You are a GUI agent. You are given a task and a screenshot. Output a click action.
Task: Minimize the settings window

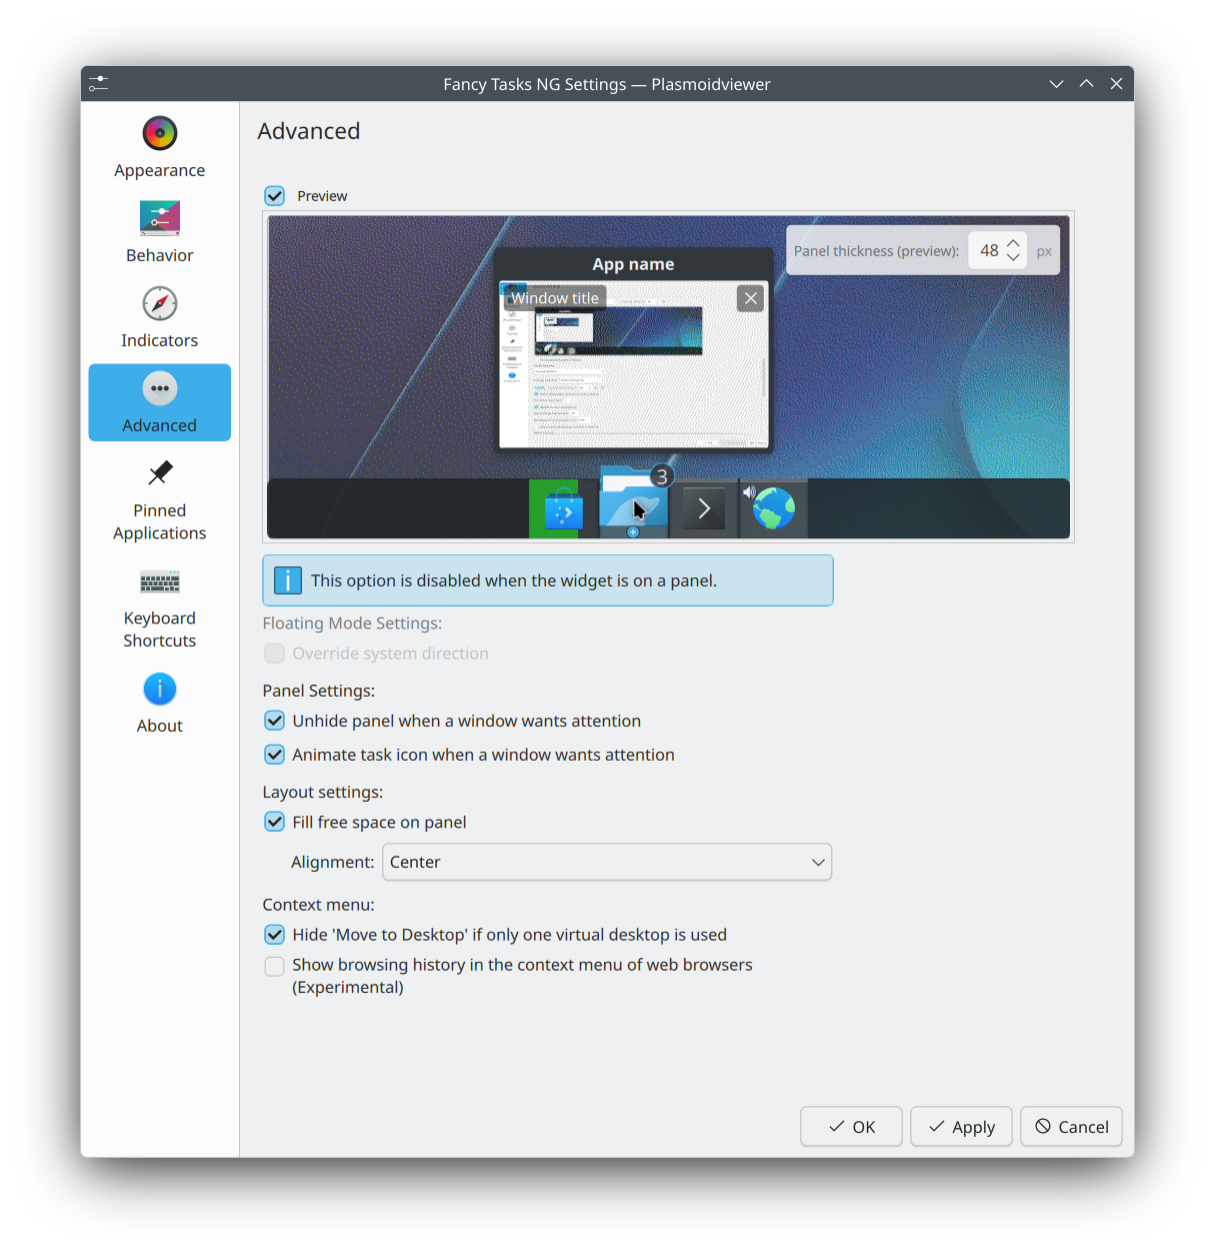(x=1056, y=84)
